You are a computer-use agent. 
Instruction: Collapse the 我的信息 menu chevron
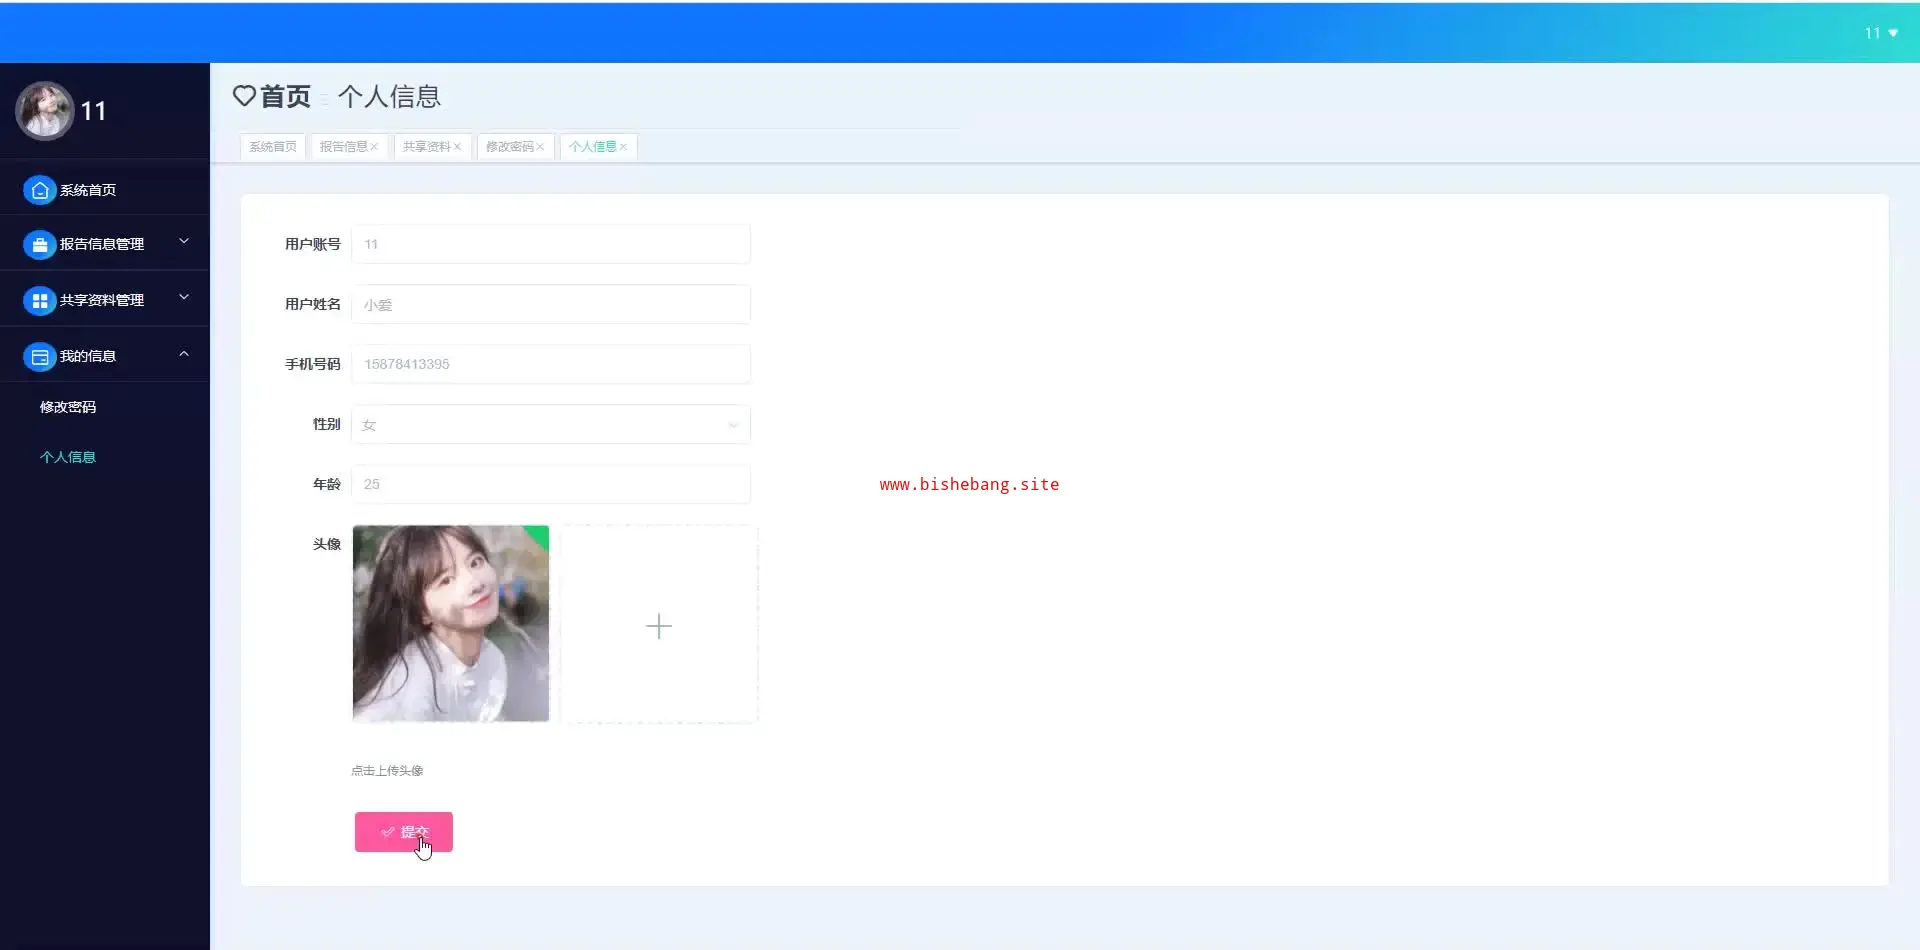tap(184, 354)
